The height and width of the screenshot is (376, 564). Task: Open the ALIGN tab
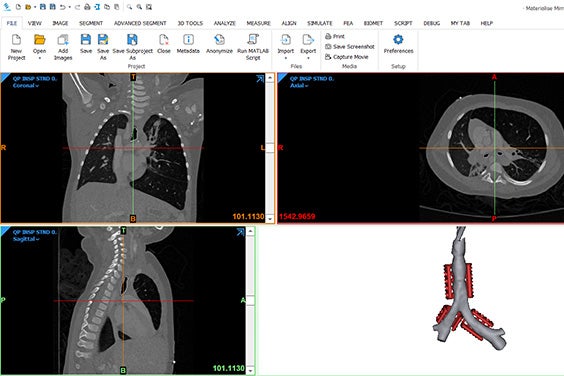289,23
